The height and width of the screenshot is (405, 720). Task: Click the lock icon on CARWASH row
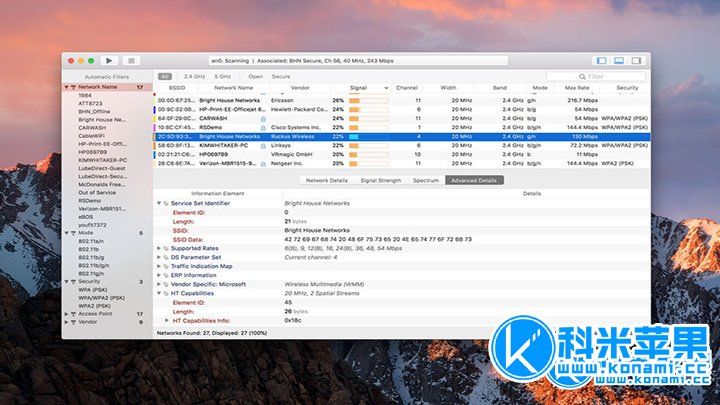263,118
